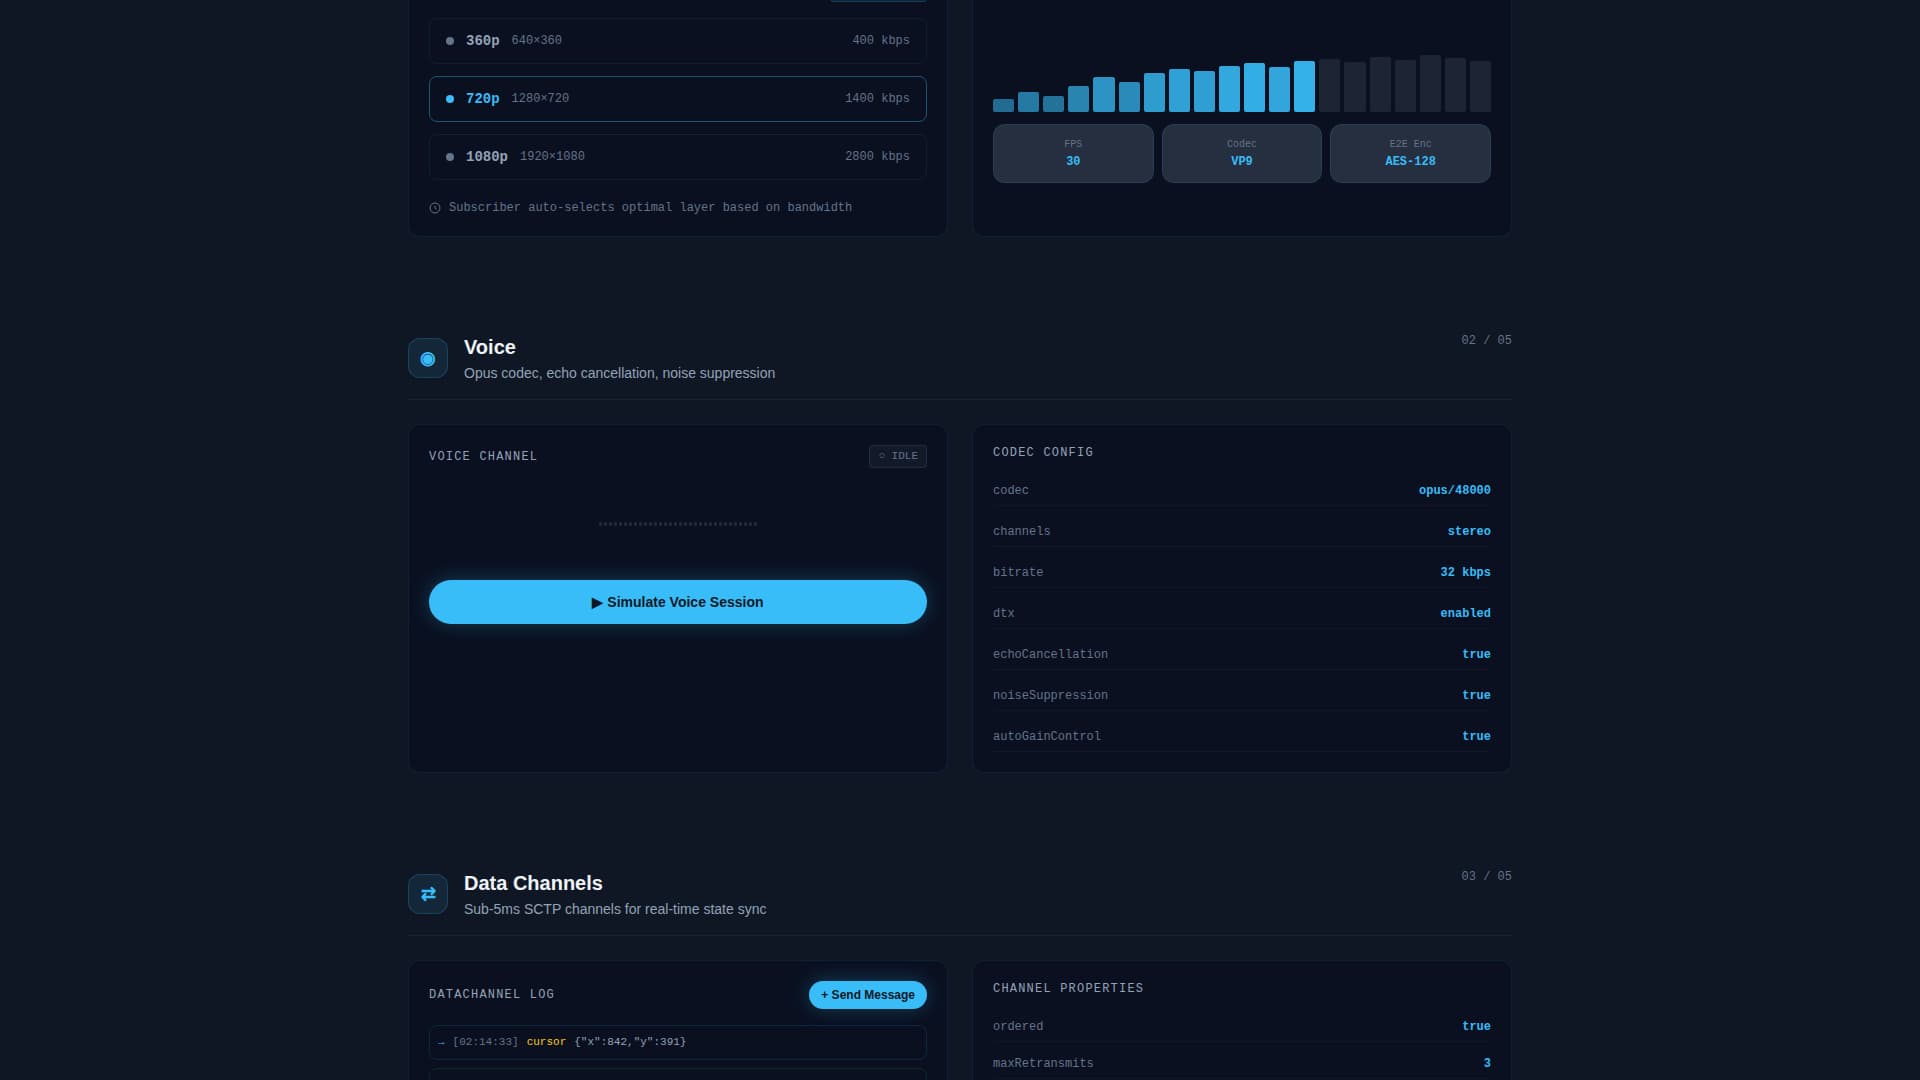1920x1080 pixels.
Task: Click the 1400 kbps bitrate label
Action: [x=877, y=98]
